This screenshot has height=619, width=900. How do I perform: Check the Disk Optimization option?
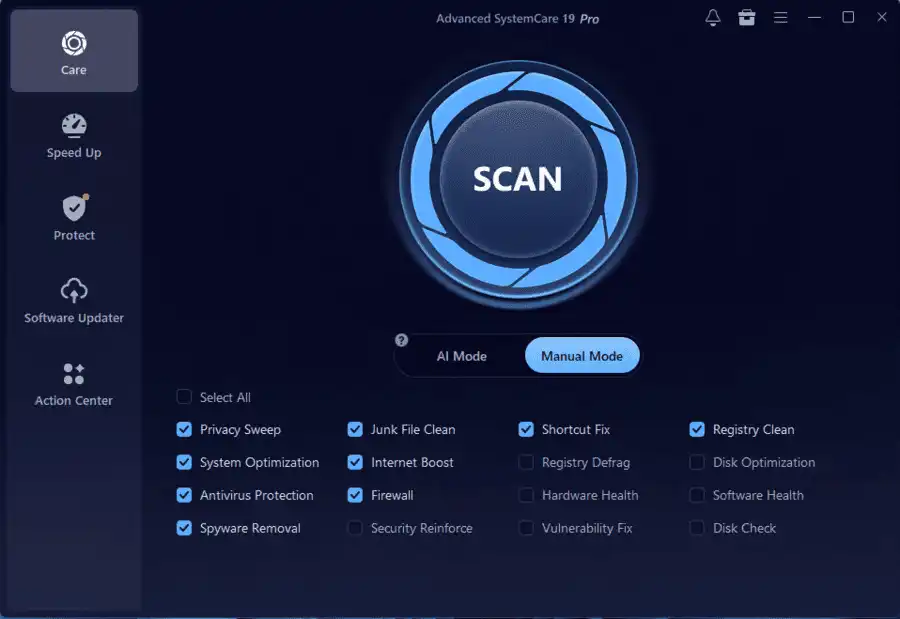697,462
